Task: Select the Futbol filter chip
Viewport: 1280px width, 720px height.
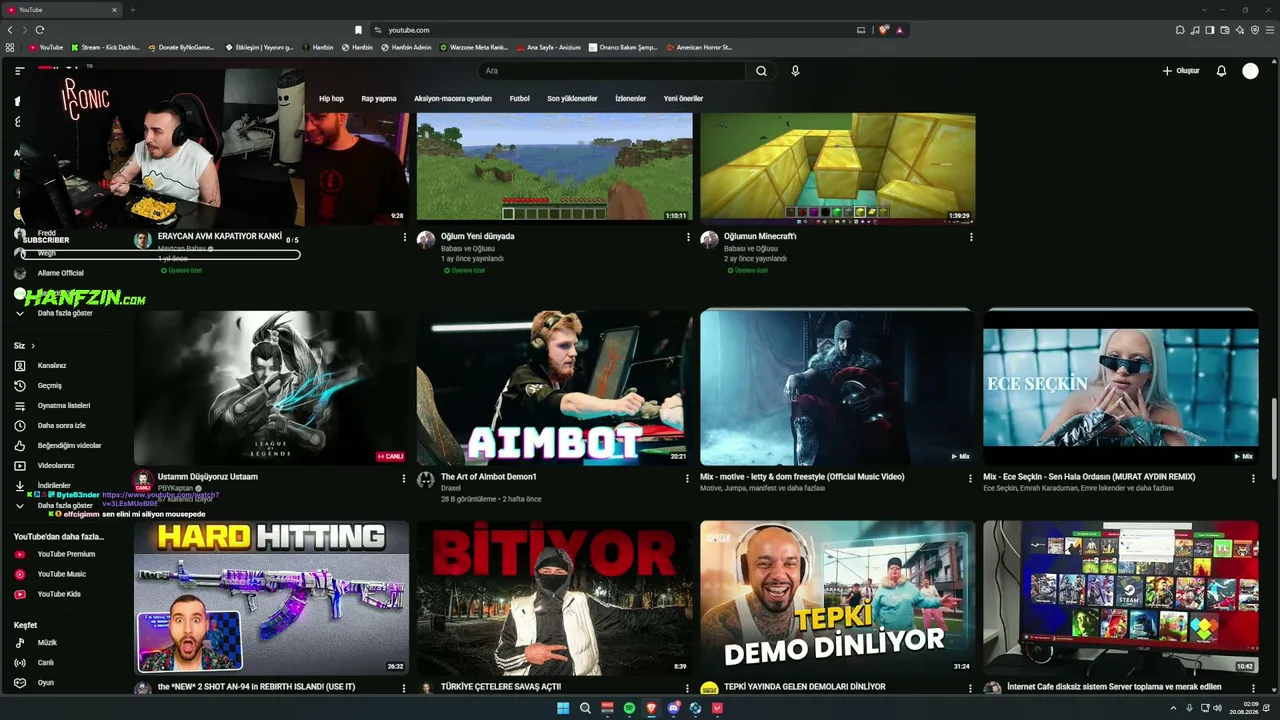Action: [x=520, y=99]
